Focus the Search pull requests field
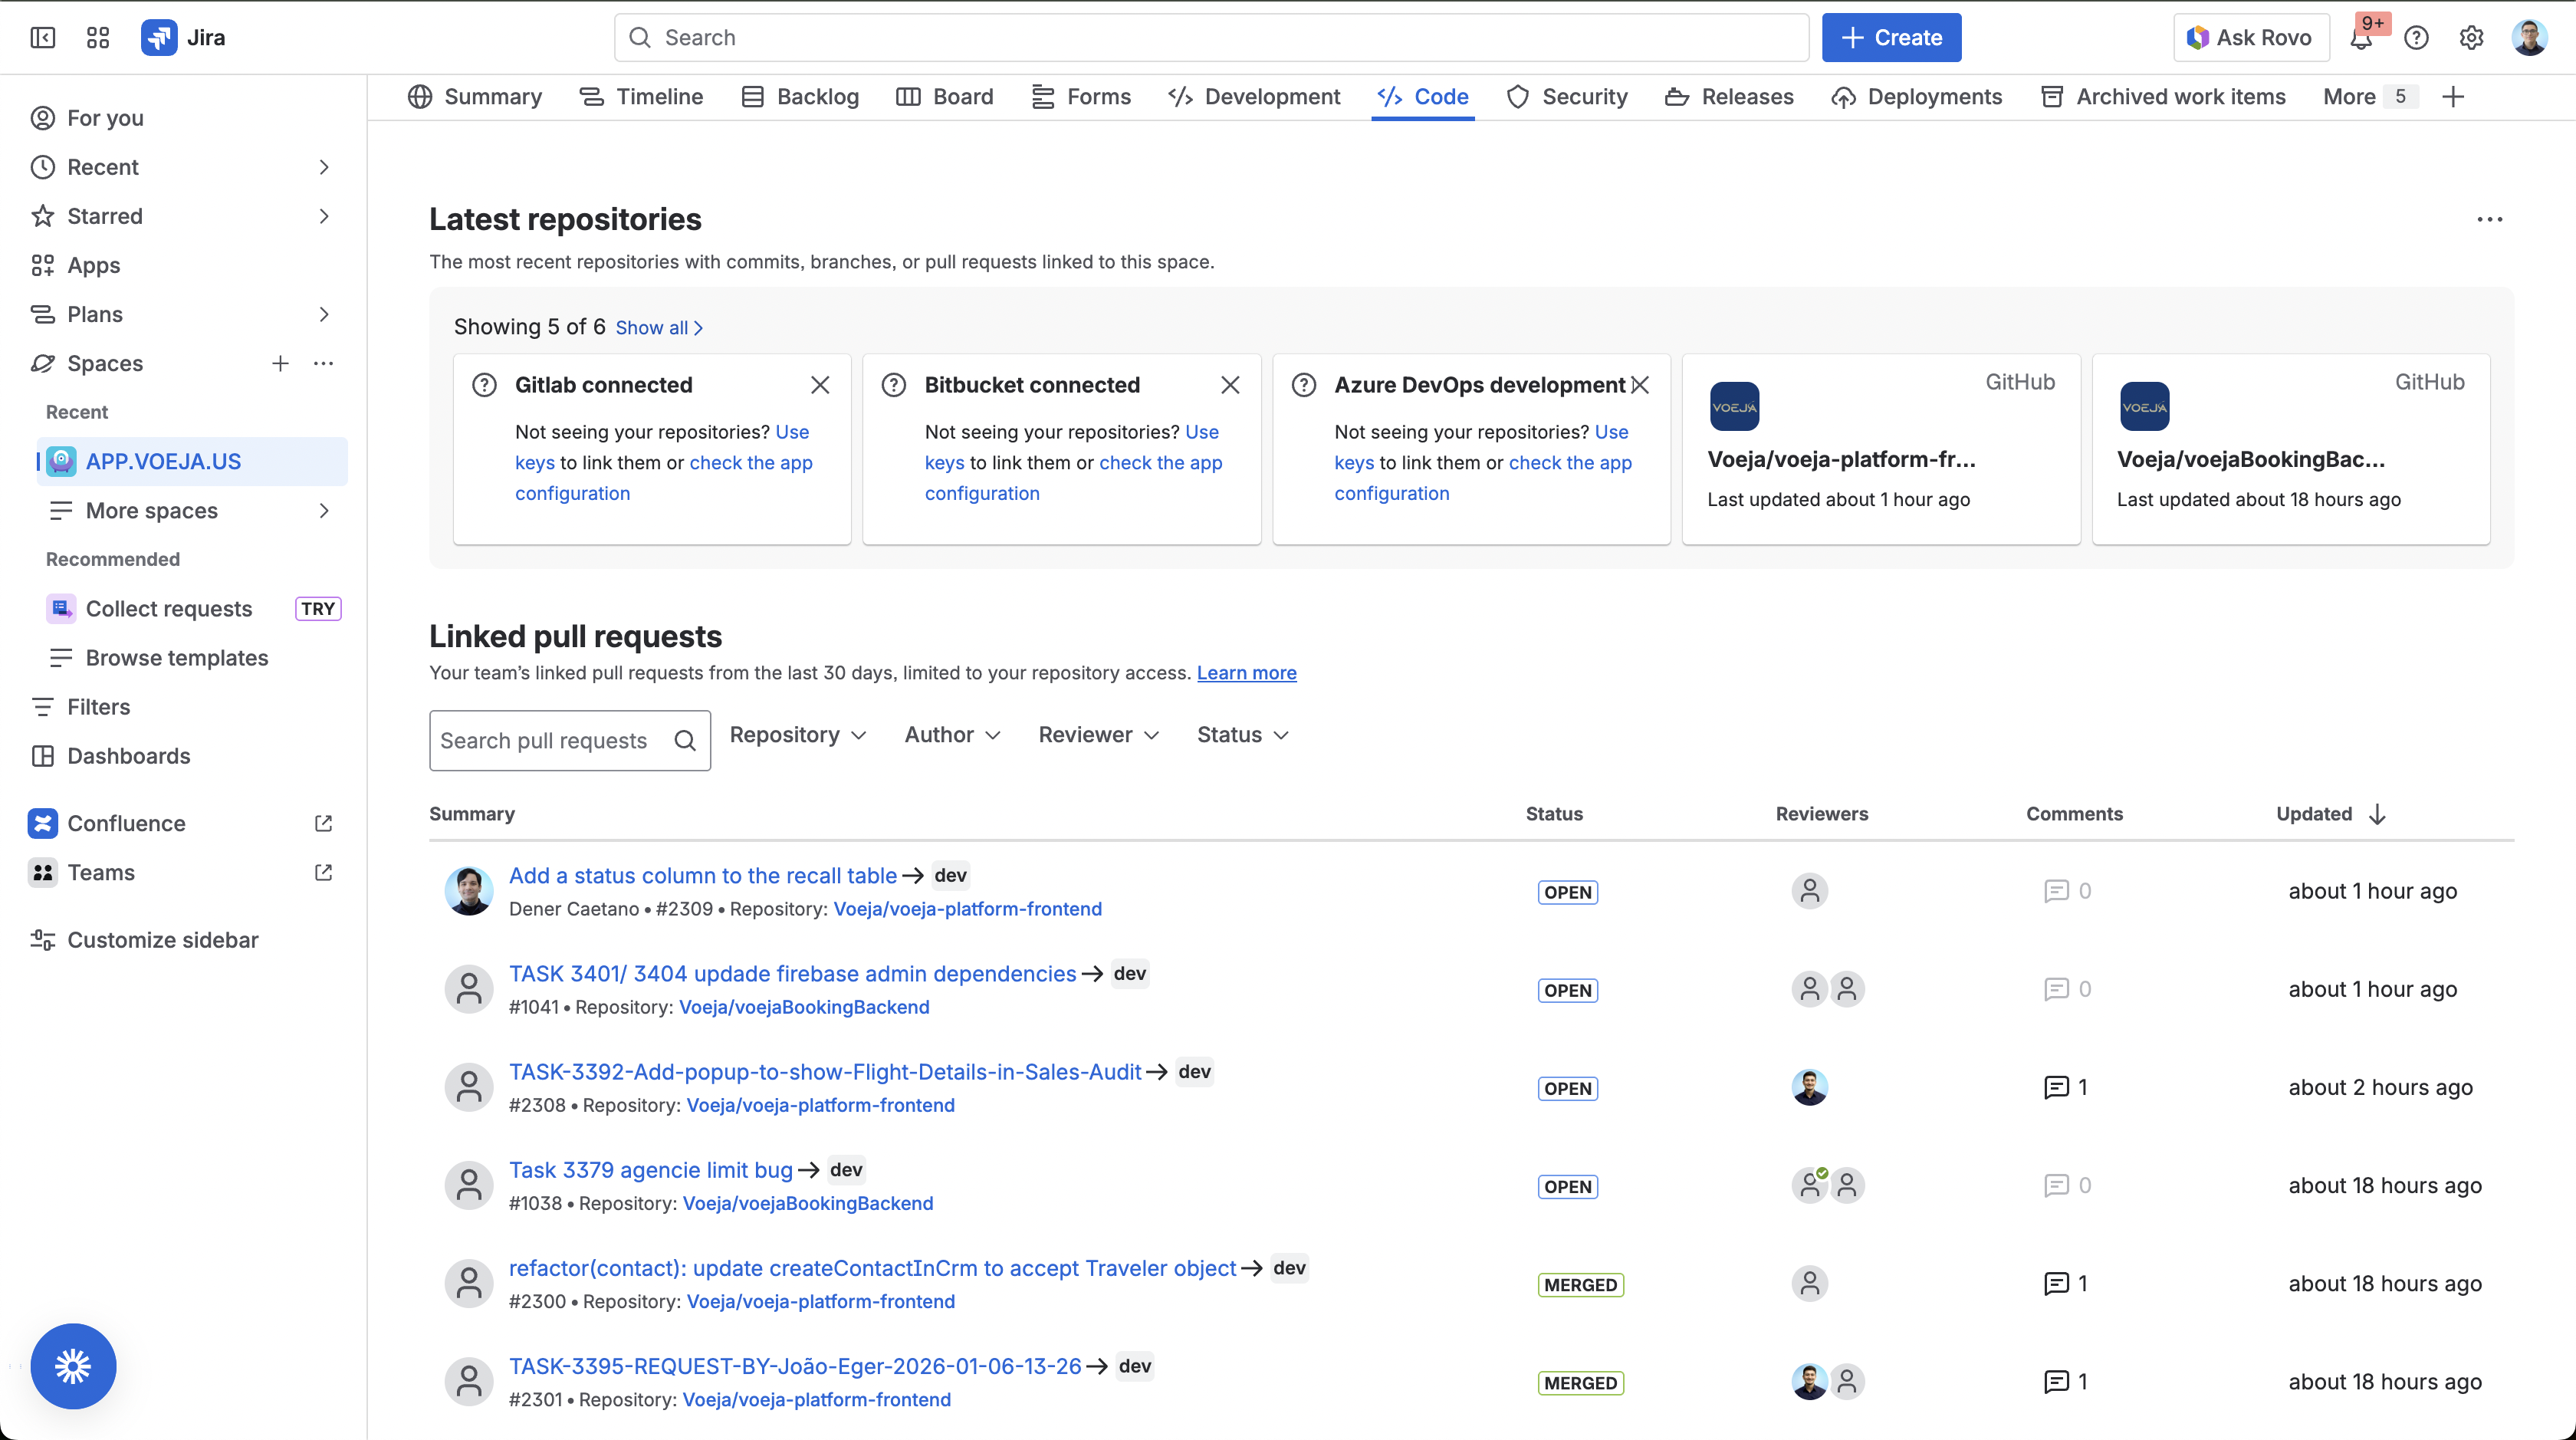 [x=570, y=741]
